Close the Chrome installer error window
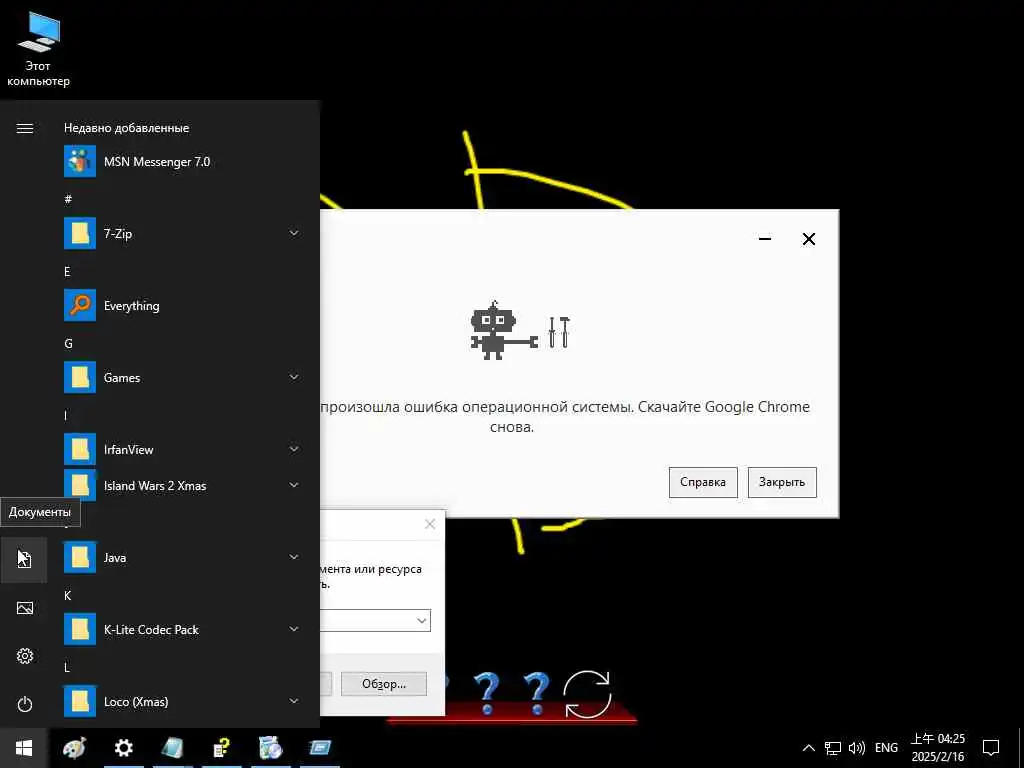The image size is (1024, 768). point(808,239)
